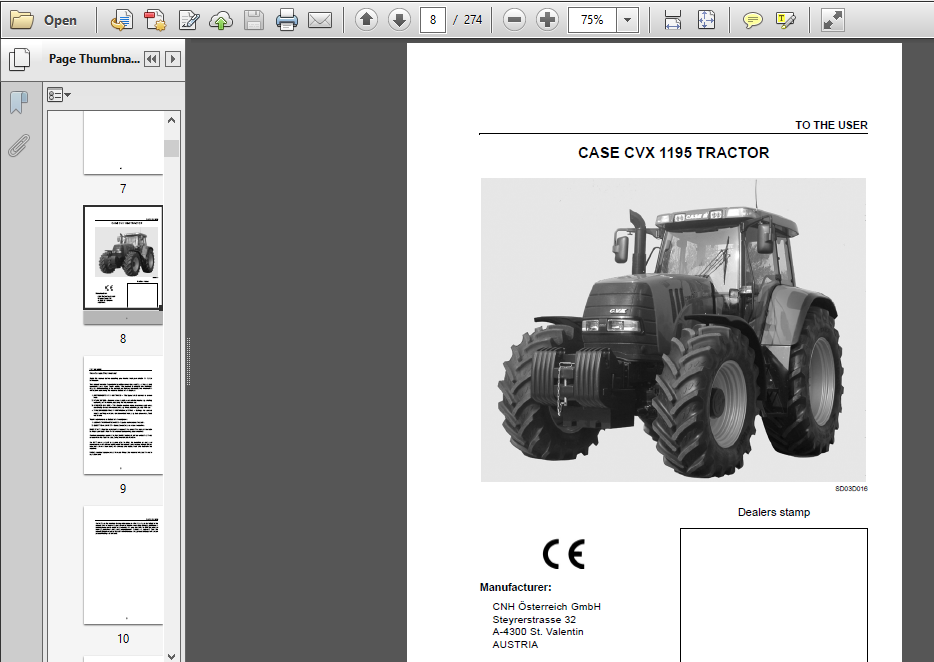Screen dimensions: 934x662
Task: Click the Open text button
Action: pyautogui.click(x=60, y=20)
